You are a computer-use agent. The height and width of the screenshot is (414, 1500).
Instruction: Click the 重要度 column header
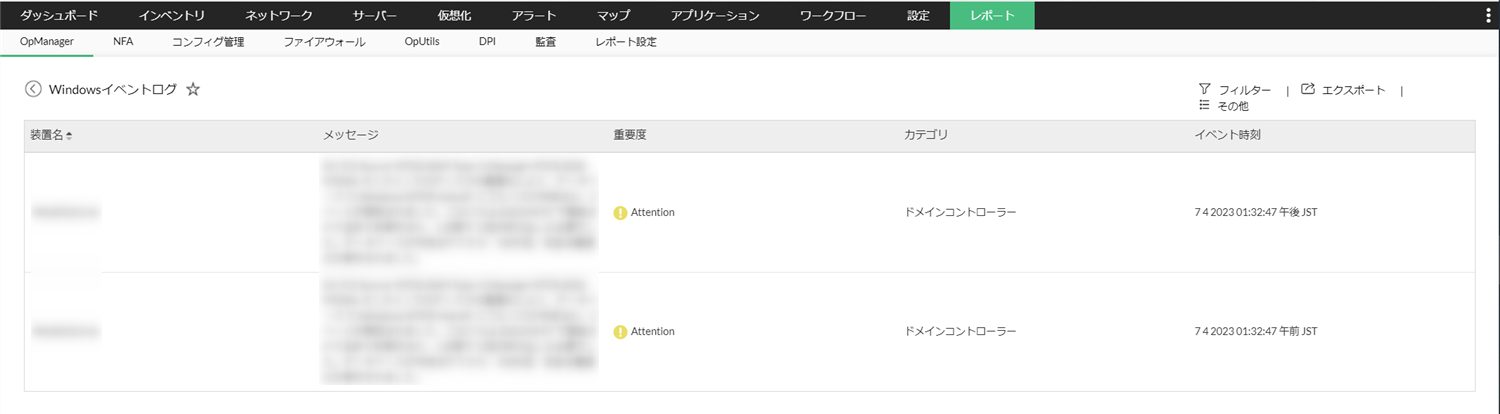point(630,135)
